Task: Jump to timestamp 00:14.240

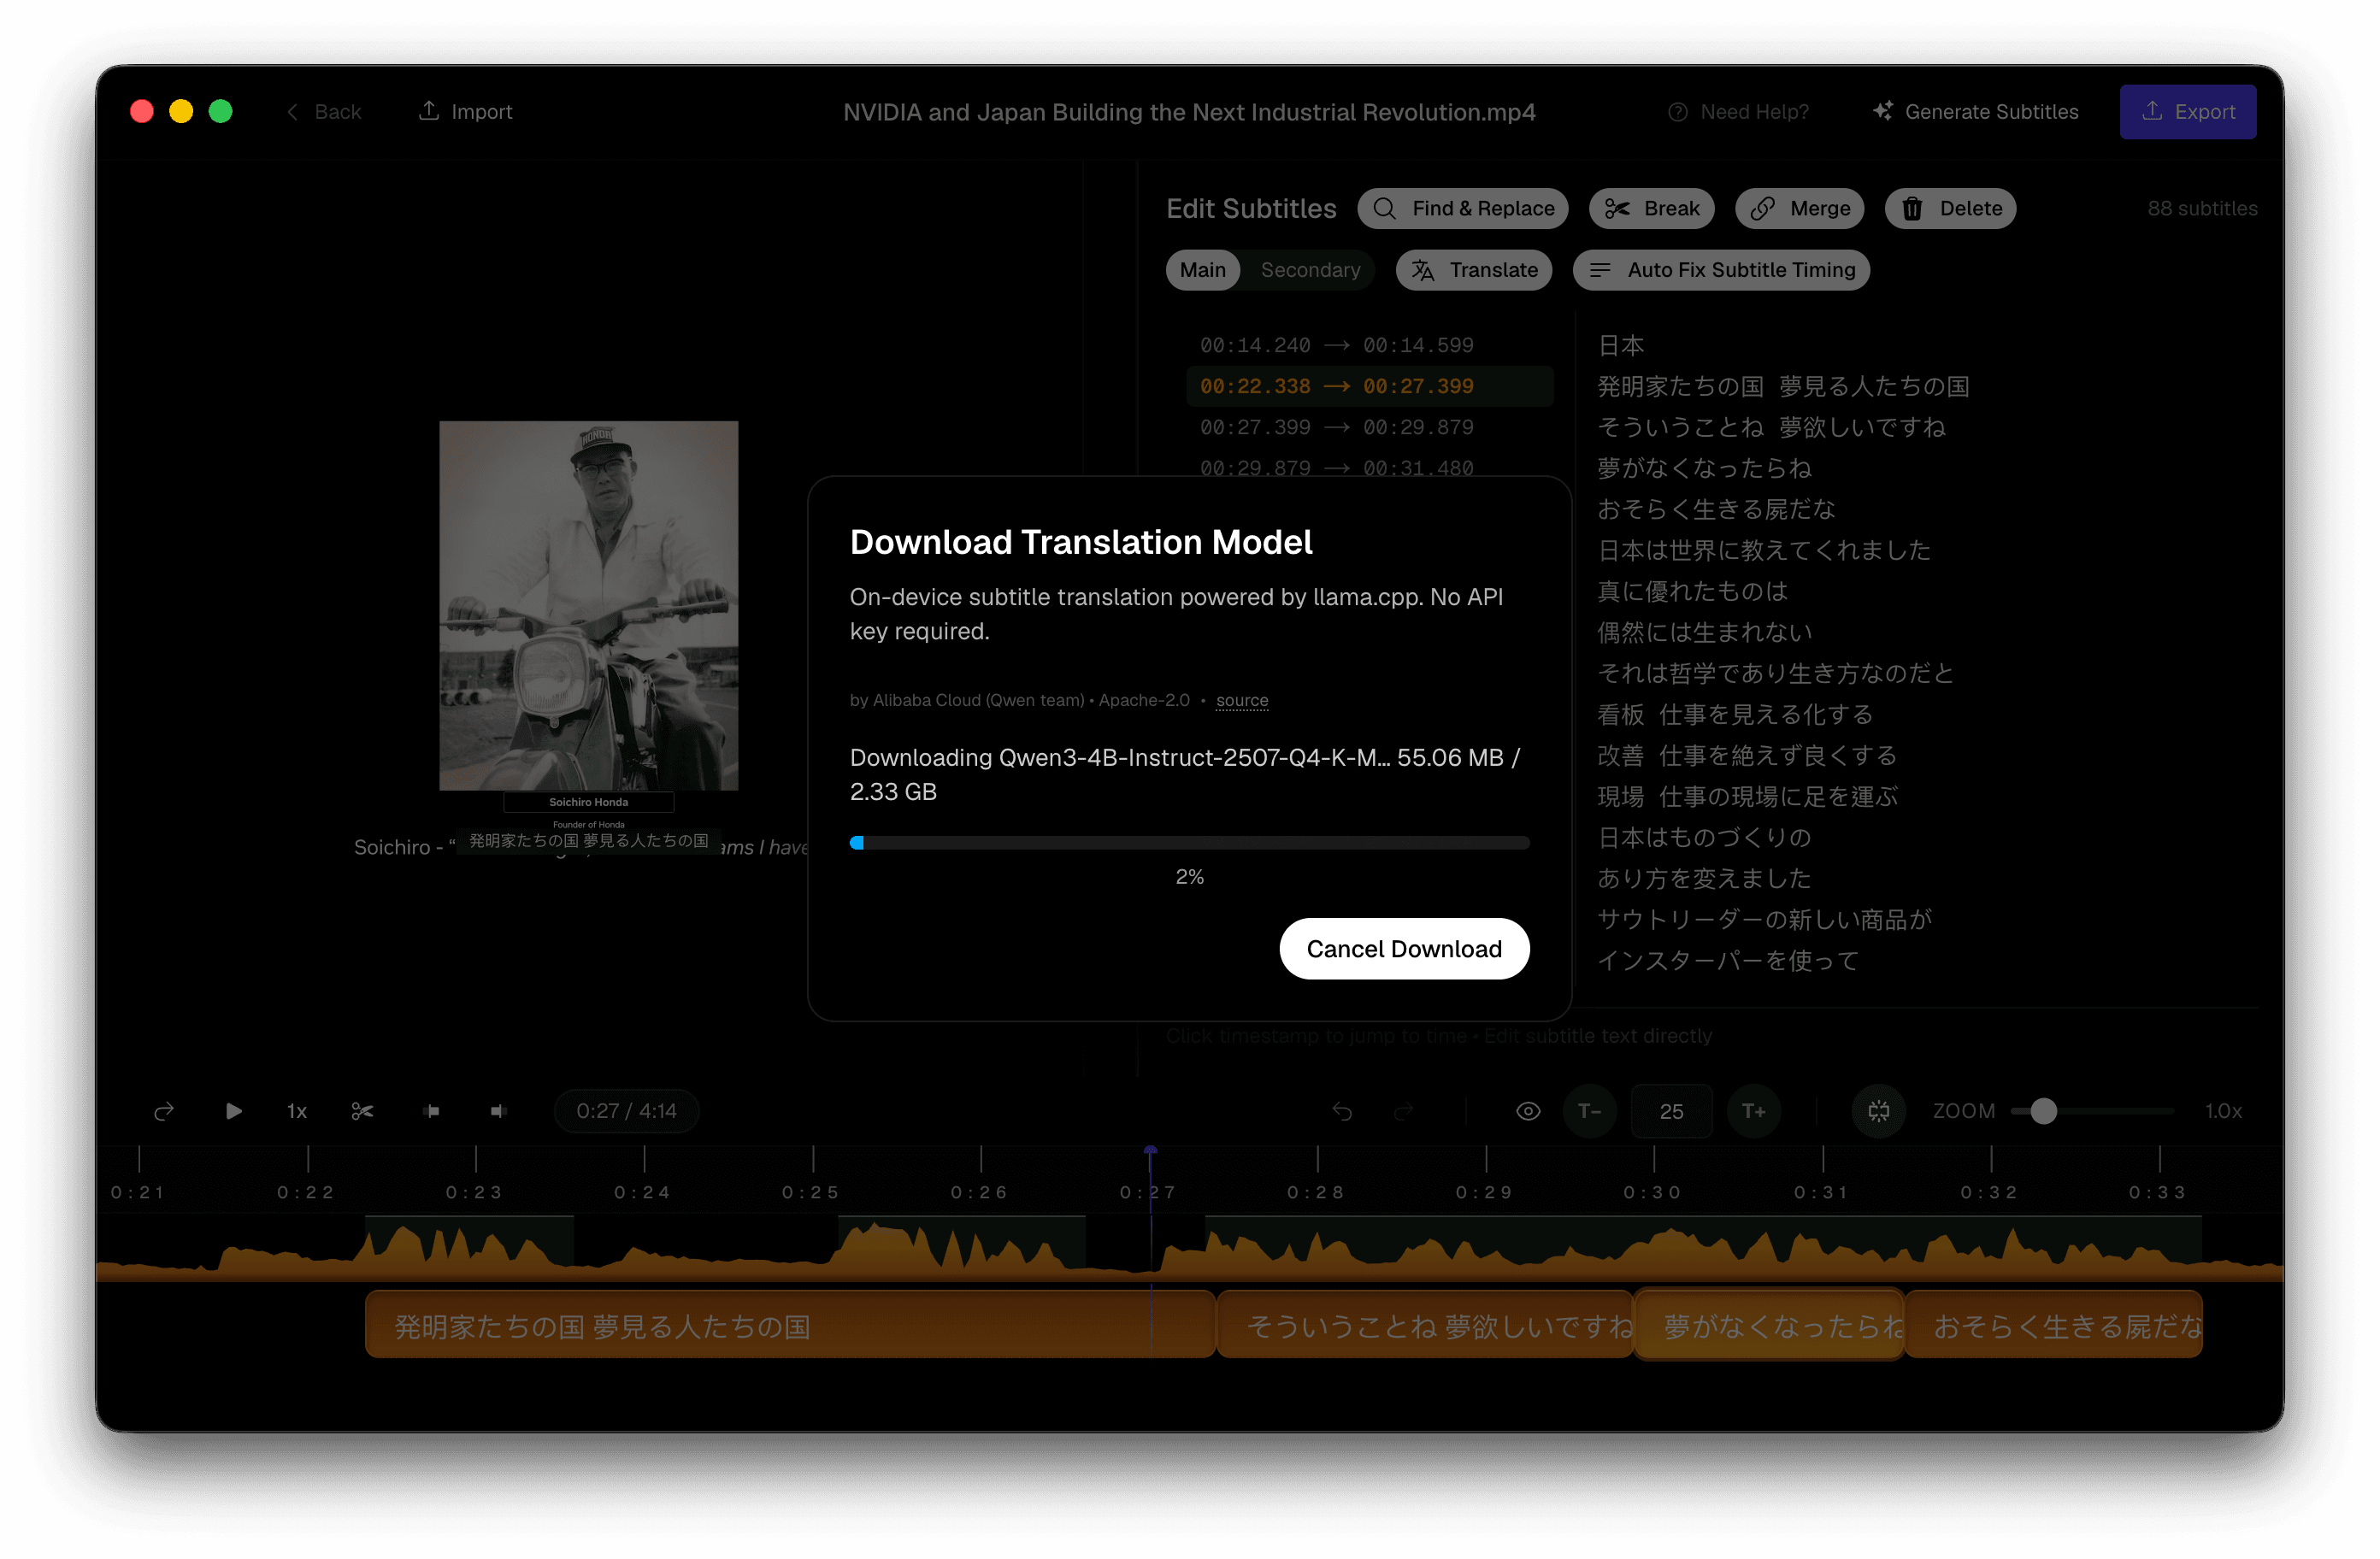Action: click(1254, 345)
